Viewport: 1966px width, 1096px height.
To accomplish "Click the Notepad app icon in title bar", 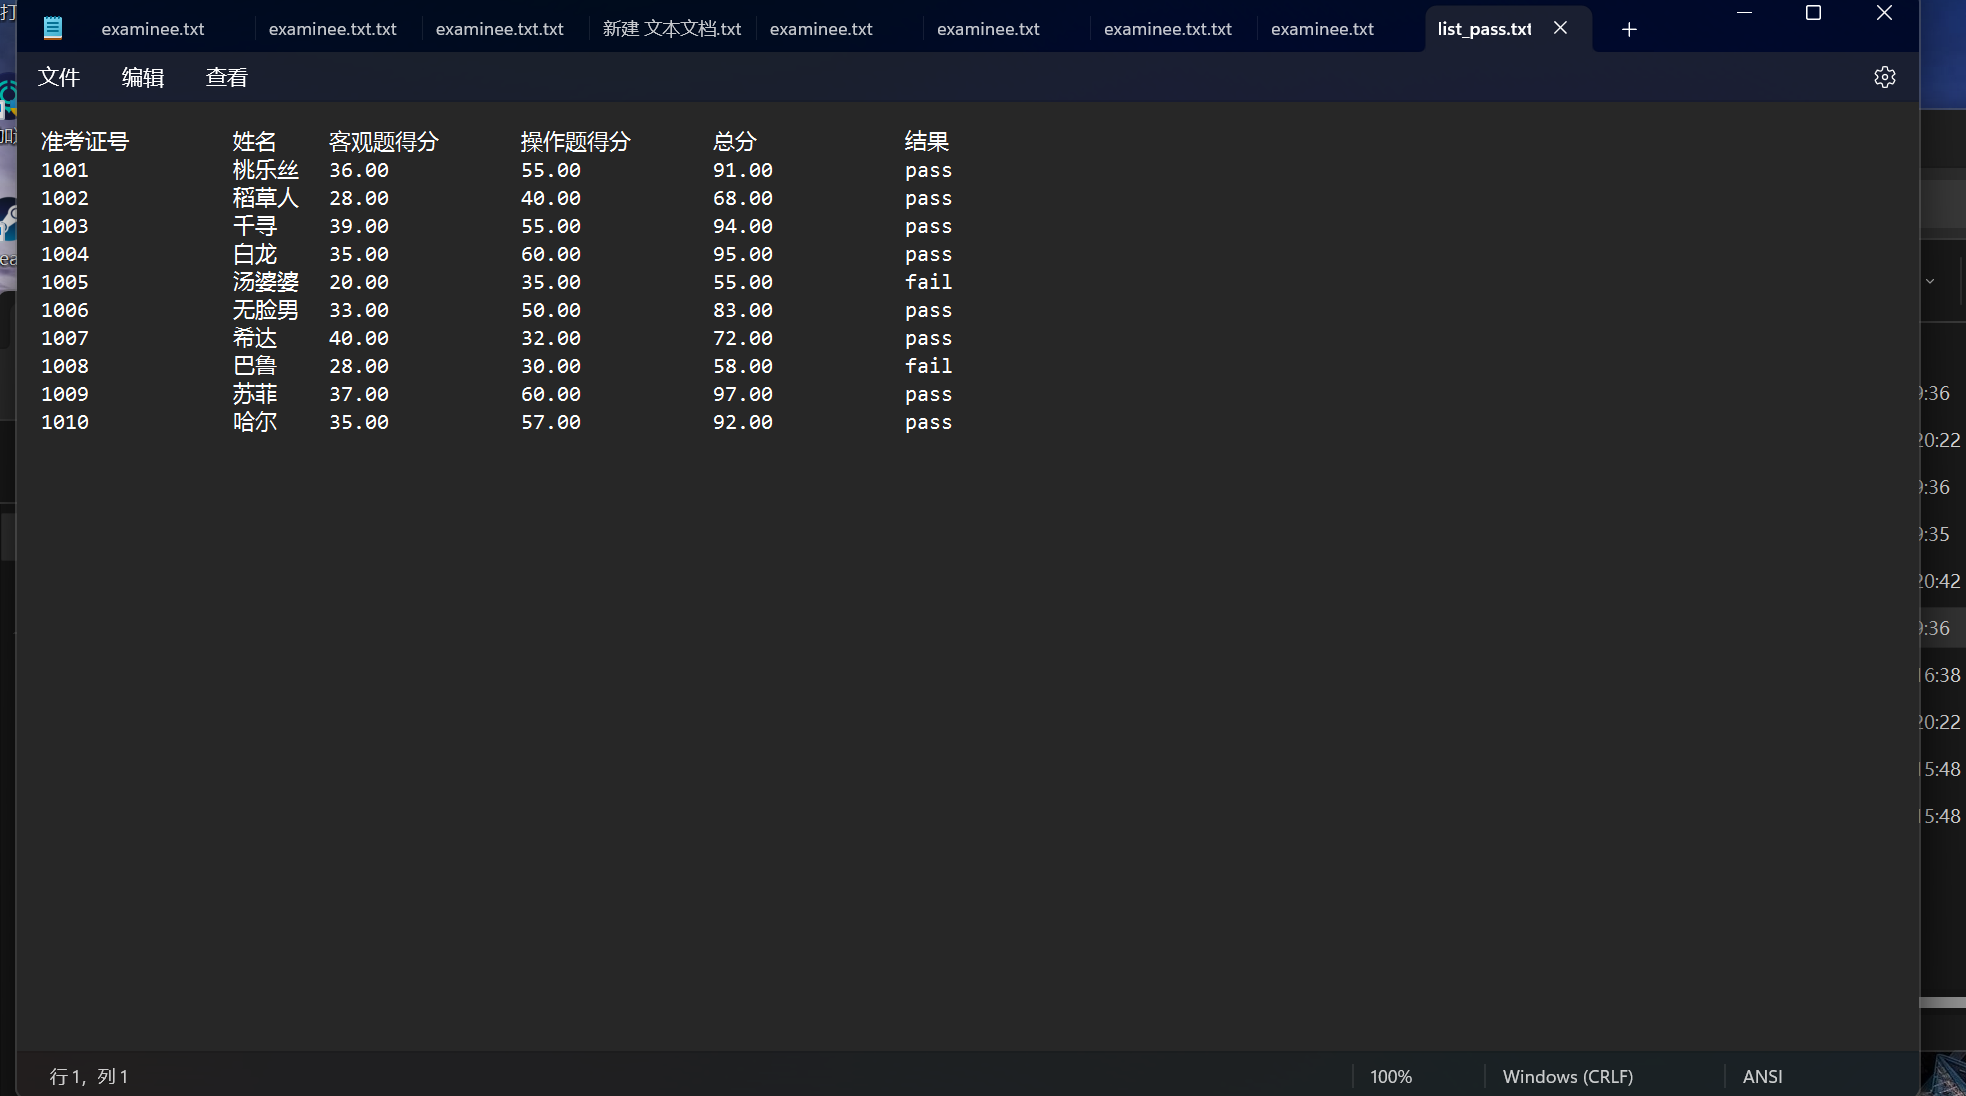I will (53, 28).
